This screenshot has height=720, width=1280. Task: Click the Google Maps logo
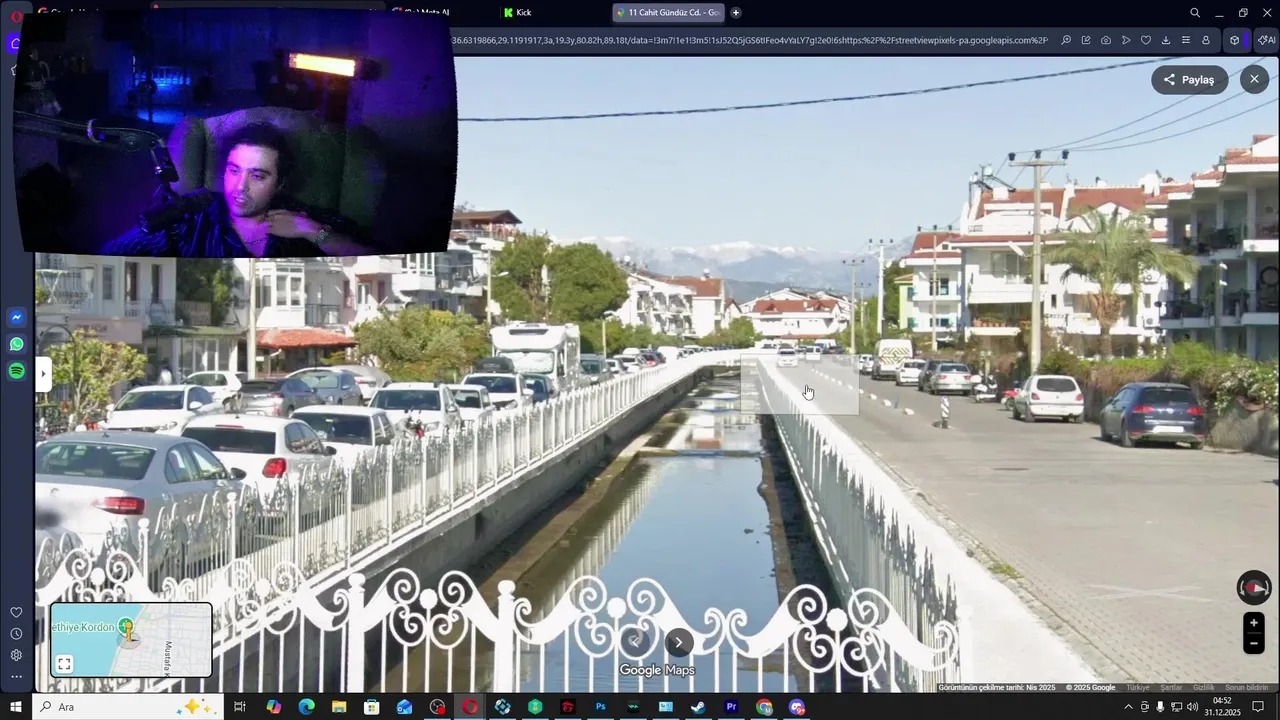657,670
